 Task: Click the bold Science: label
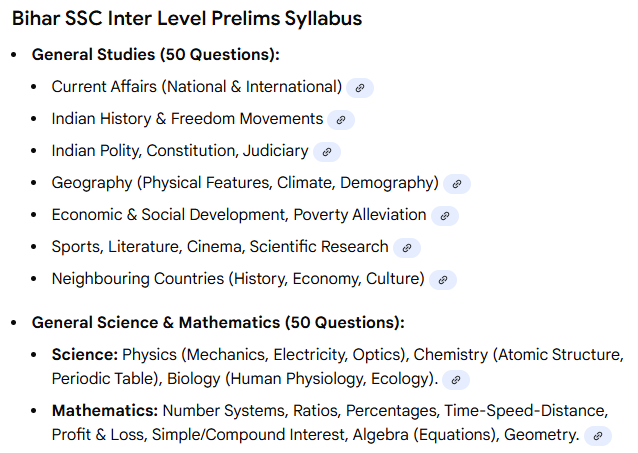coord(85,355)
